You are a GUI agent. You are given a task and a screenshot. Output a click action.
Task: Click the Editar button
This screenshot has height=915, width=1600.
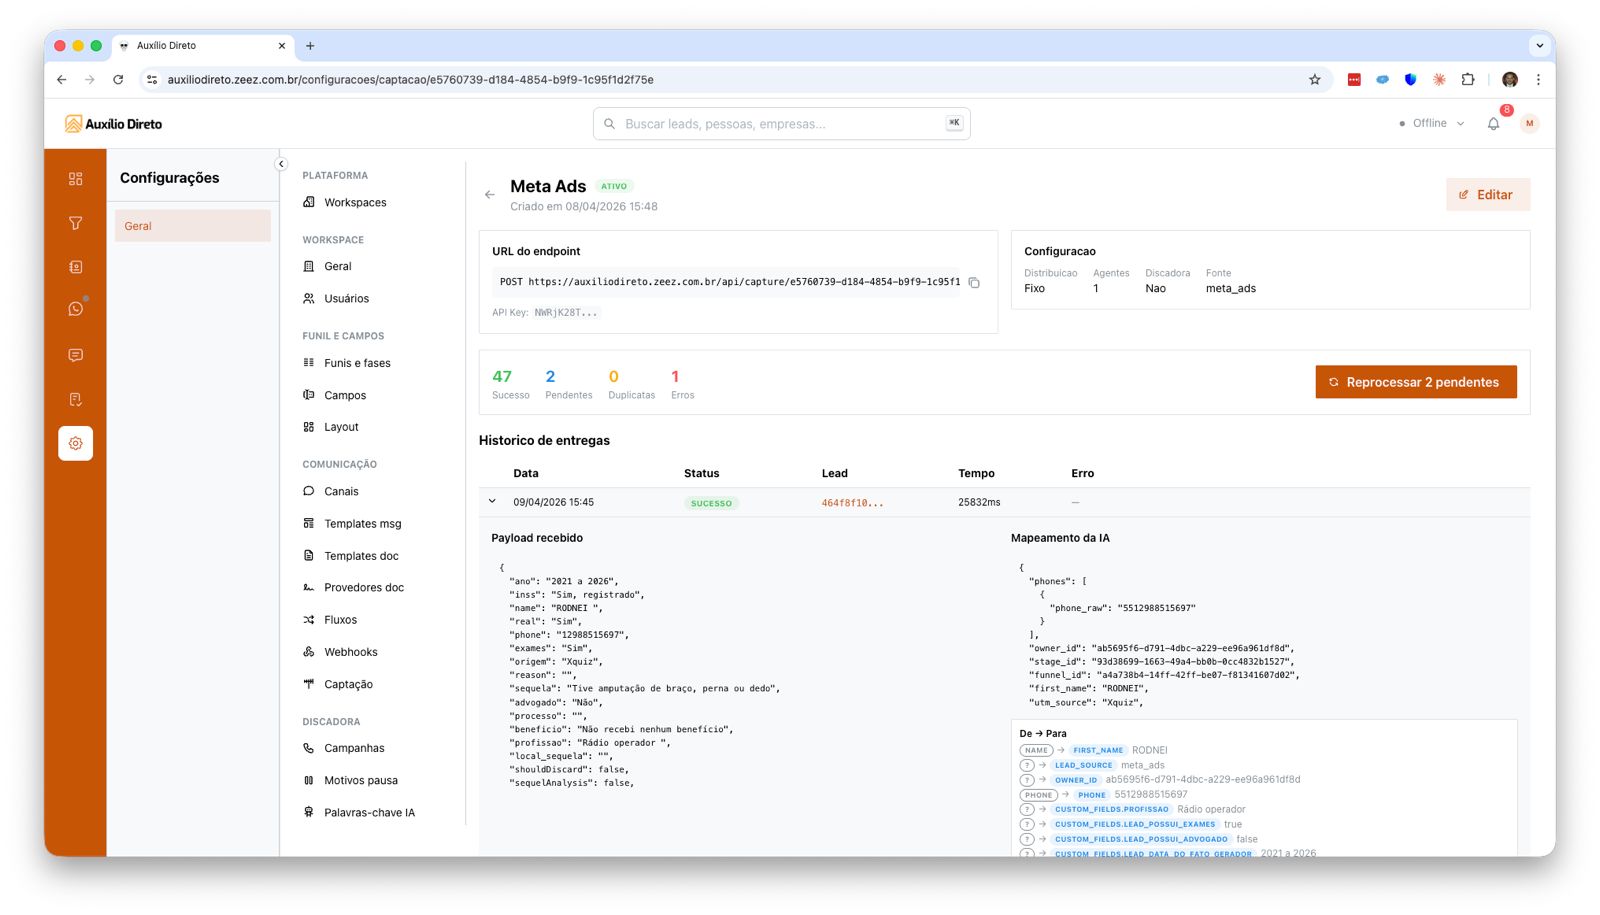[x=1487, y=194]
